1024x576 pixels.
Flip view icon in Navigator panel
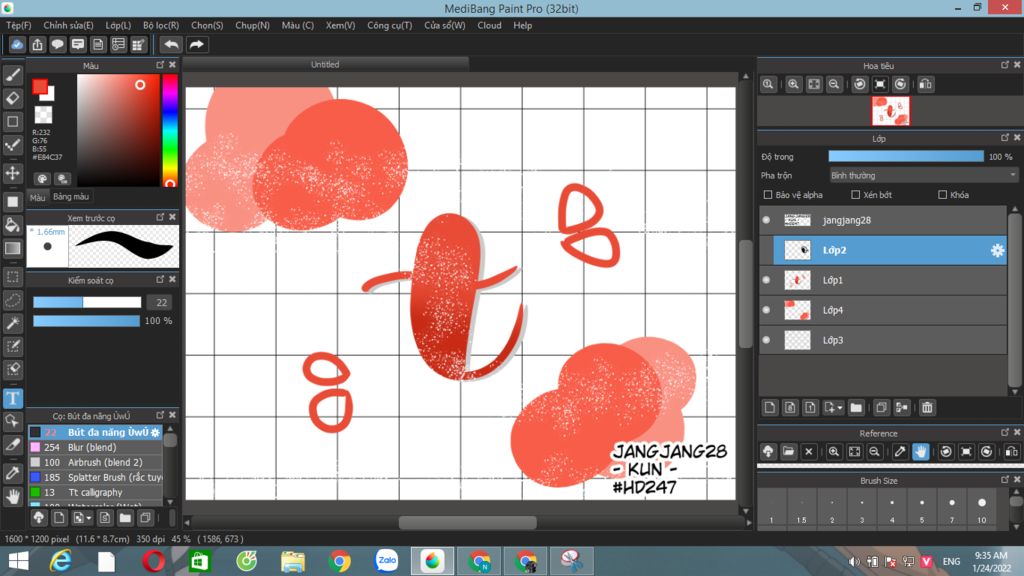[x=925, y=84]
